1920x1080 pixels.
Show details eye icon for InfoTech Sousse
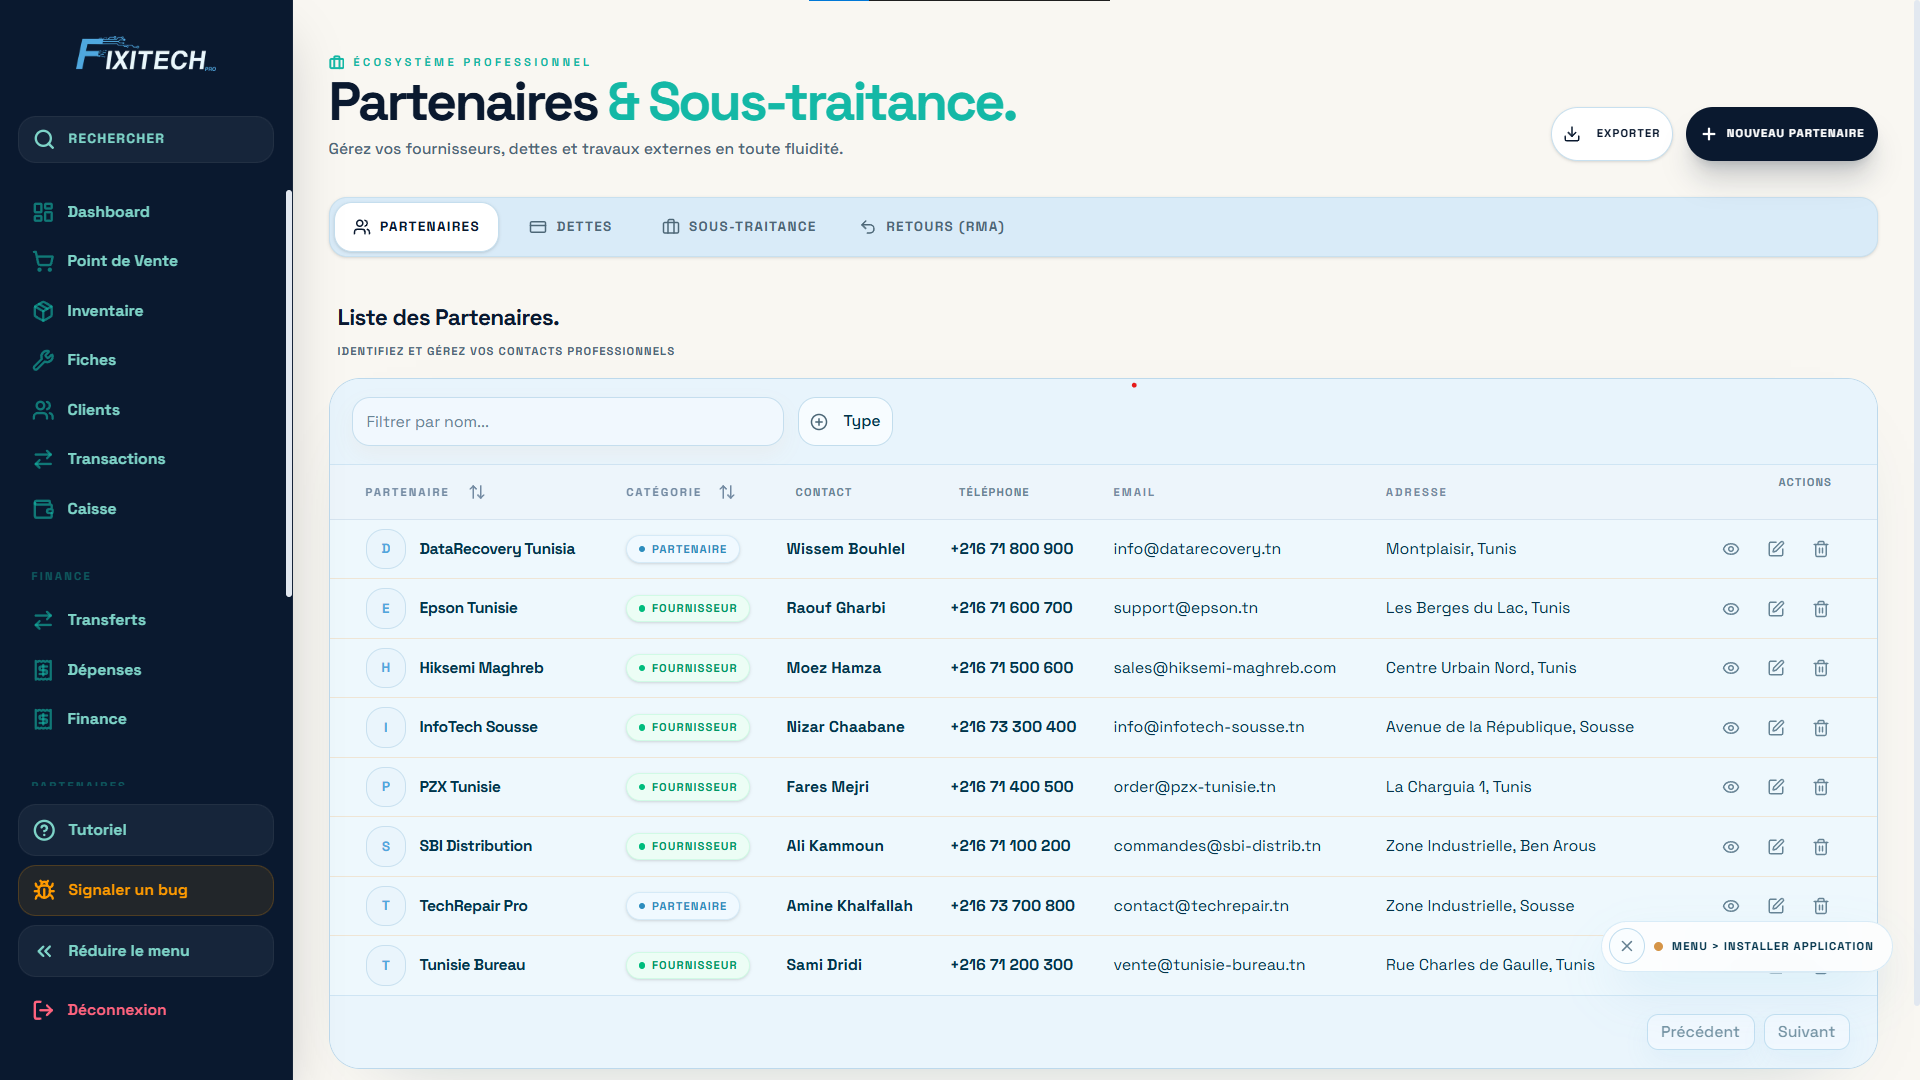(x=1731, y=728)
